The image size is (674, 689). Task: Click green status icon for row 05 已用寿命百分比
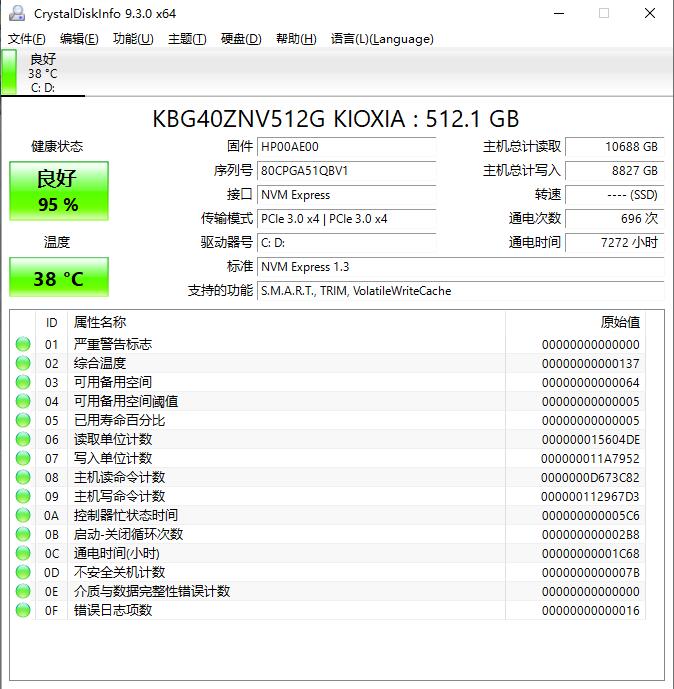point(23,420)
